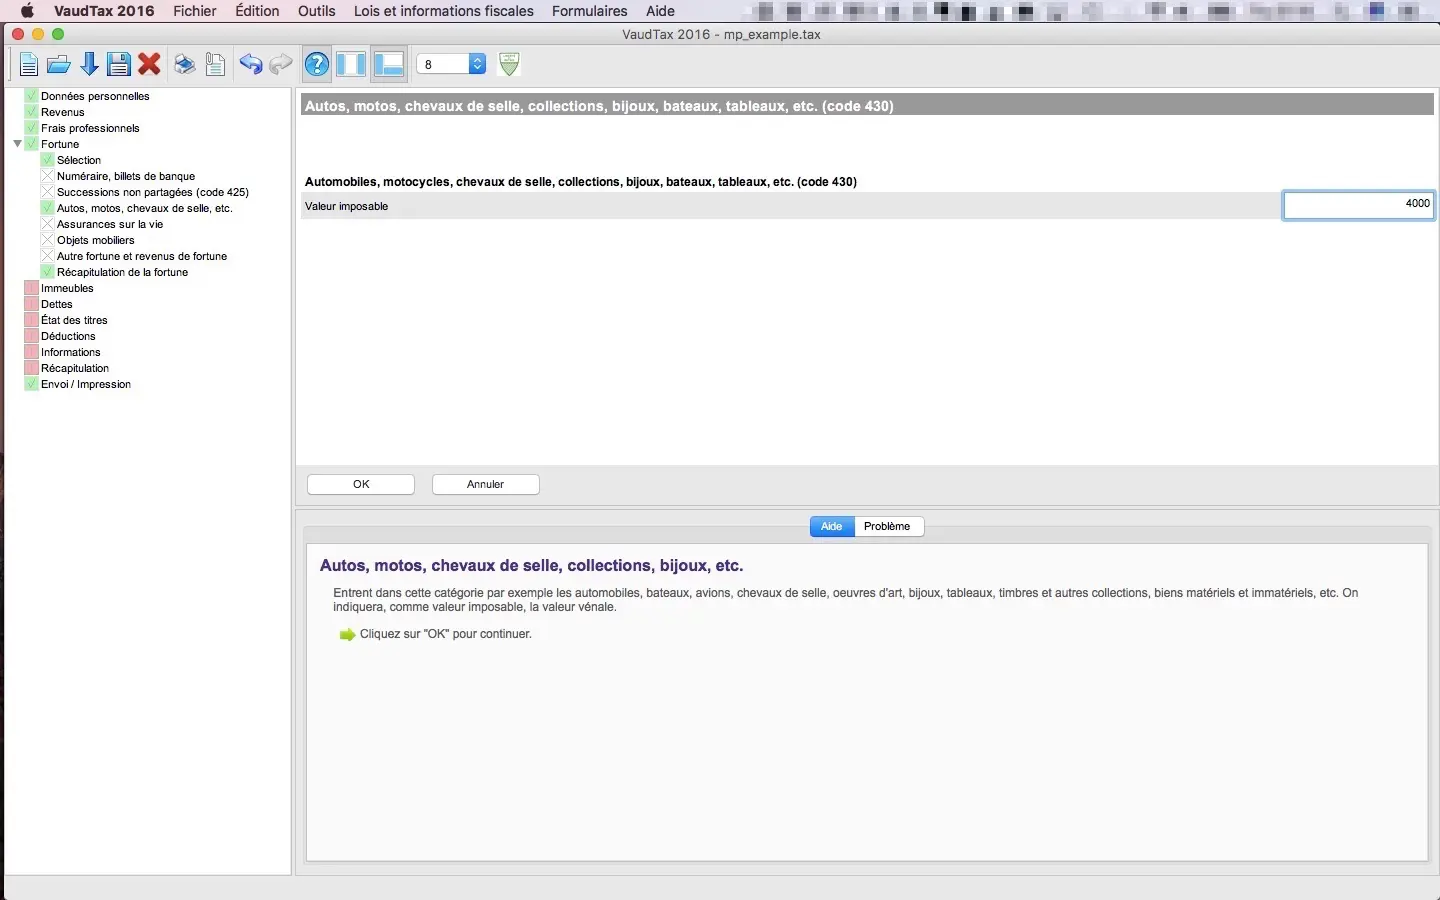The width and height of the screenshot is (1440, 900).
Task: Switch to the Problème tab
Action: (x=888, y=526)
